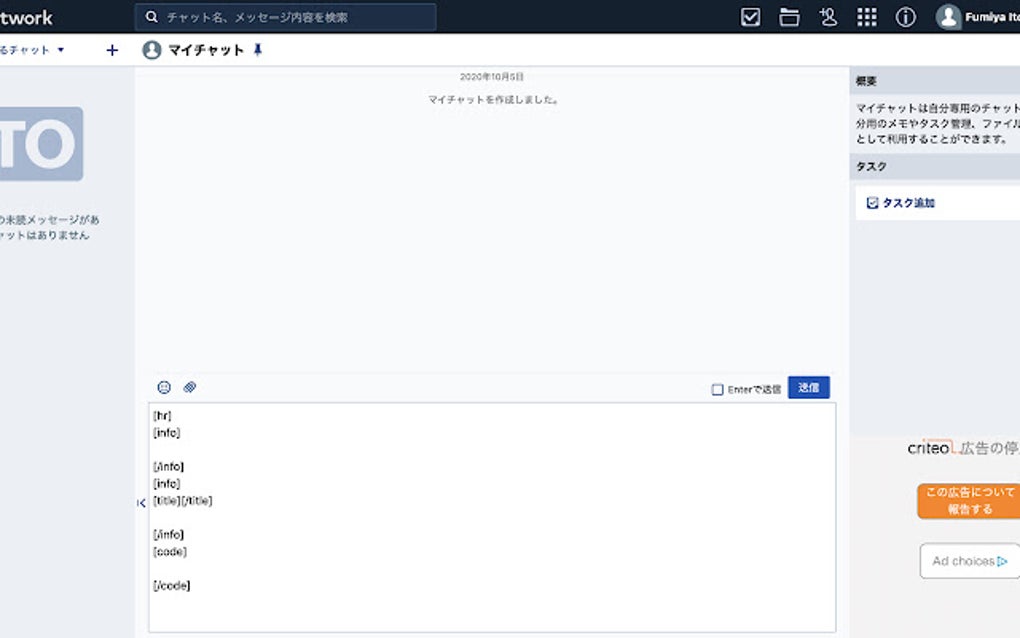Click the message search field
This screenshot has height=638, width=1020.
pyautogui.click(x=285, y=17)
